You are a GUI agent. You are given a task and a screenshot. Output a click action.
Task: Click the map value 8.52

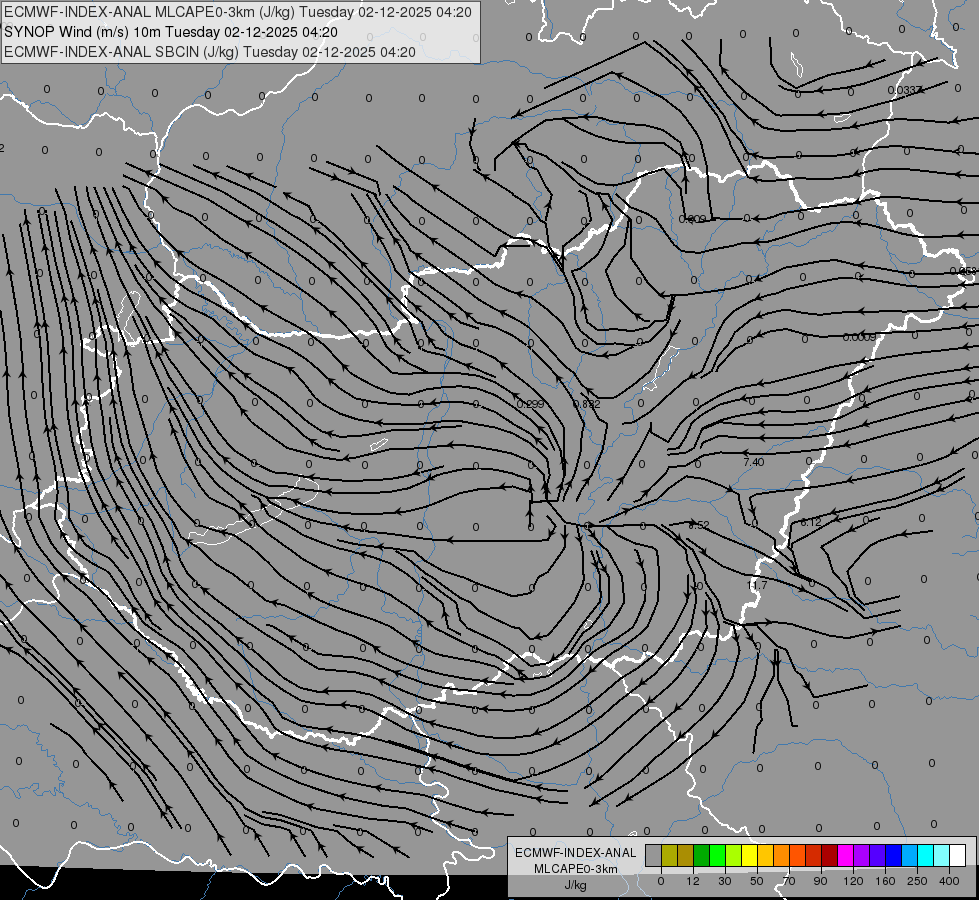pyautogui.click(x=699, y=525)
